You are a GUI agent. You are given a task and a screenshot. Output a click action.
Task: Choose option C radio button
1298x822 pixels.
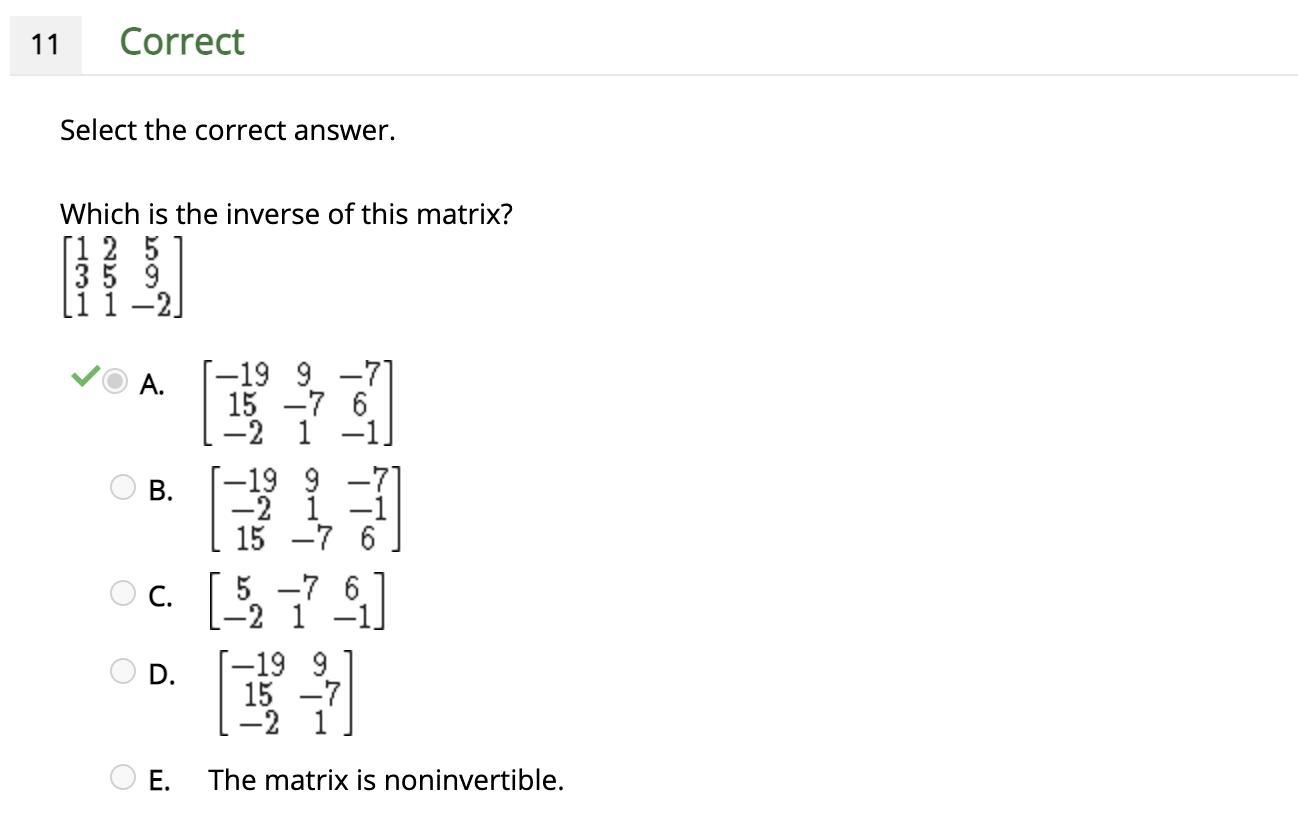(x=122, y=593)
